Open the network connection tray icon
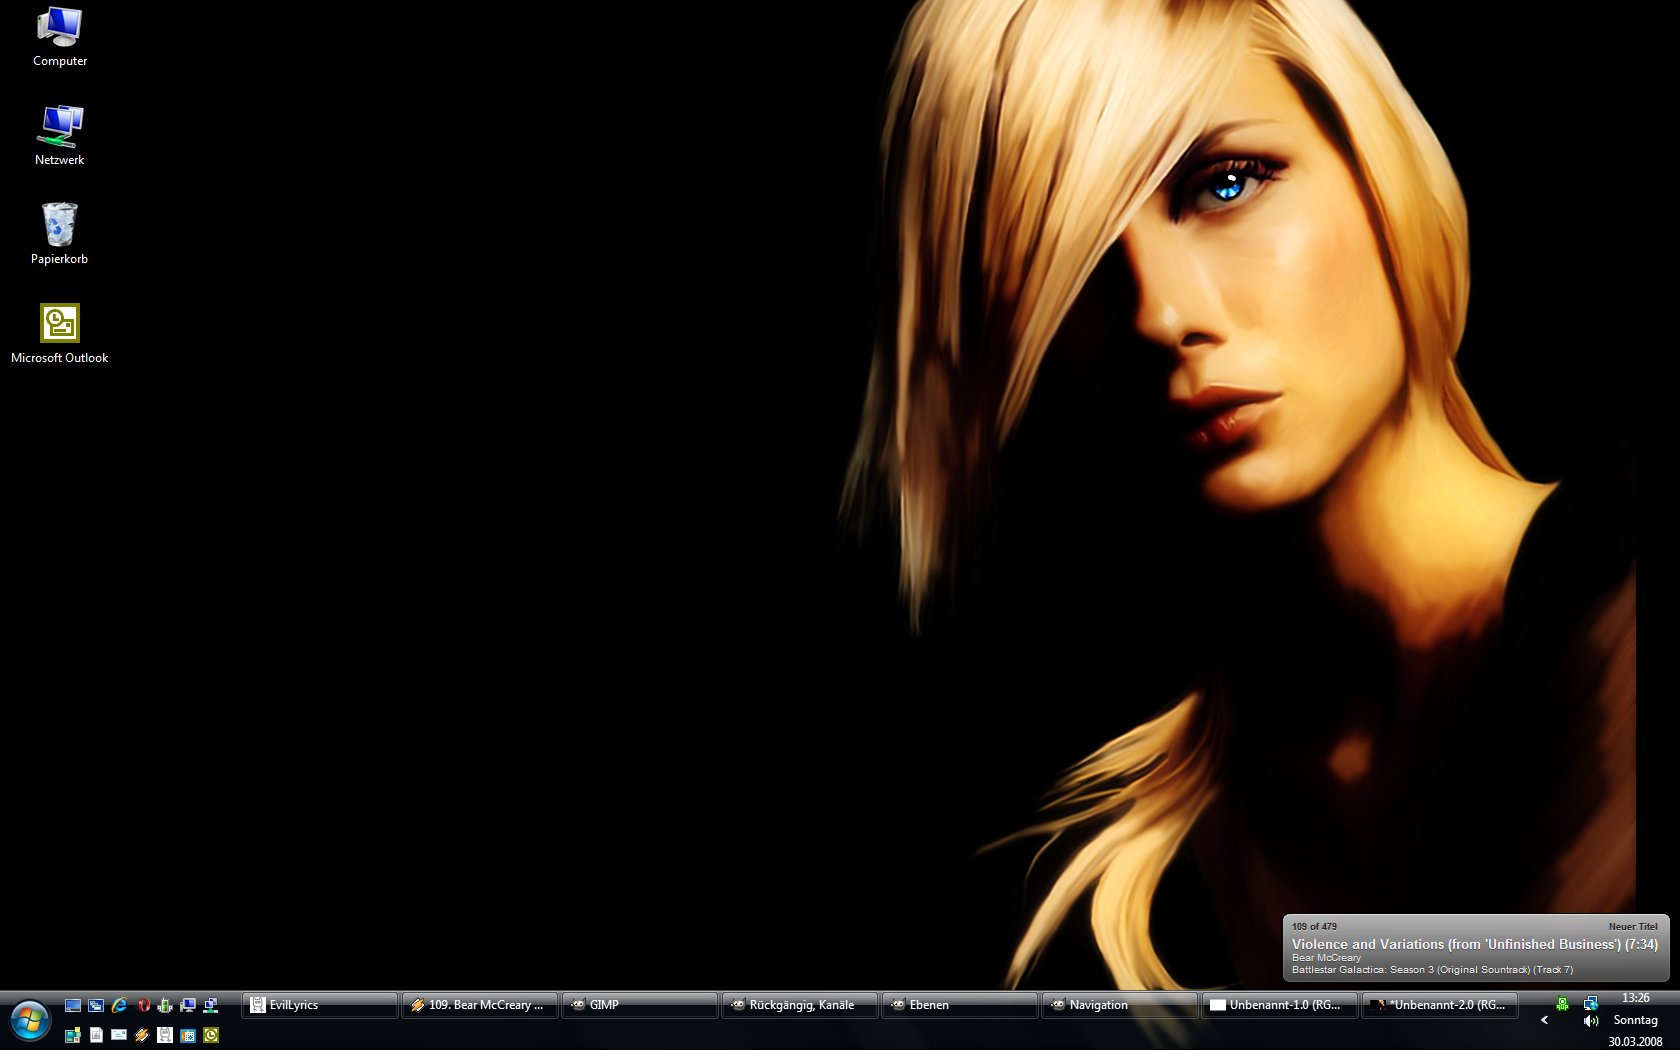 (1590, 1004)
